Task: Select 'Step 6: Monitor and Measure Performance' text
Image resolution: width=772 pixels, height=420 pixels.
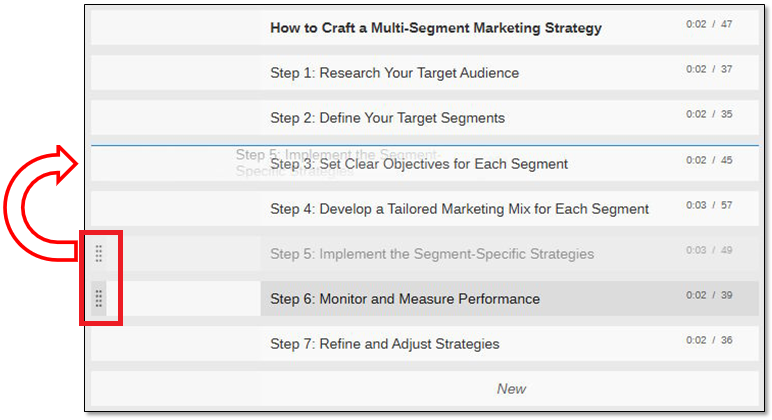Action: point(405,299)
